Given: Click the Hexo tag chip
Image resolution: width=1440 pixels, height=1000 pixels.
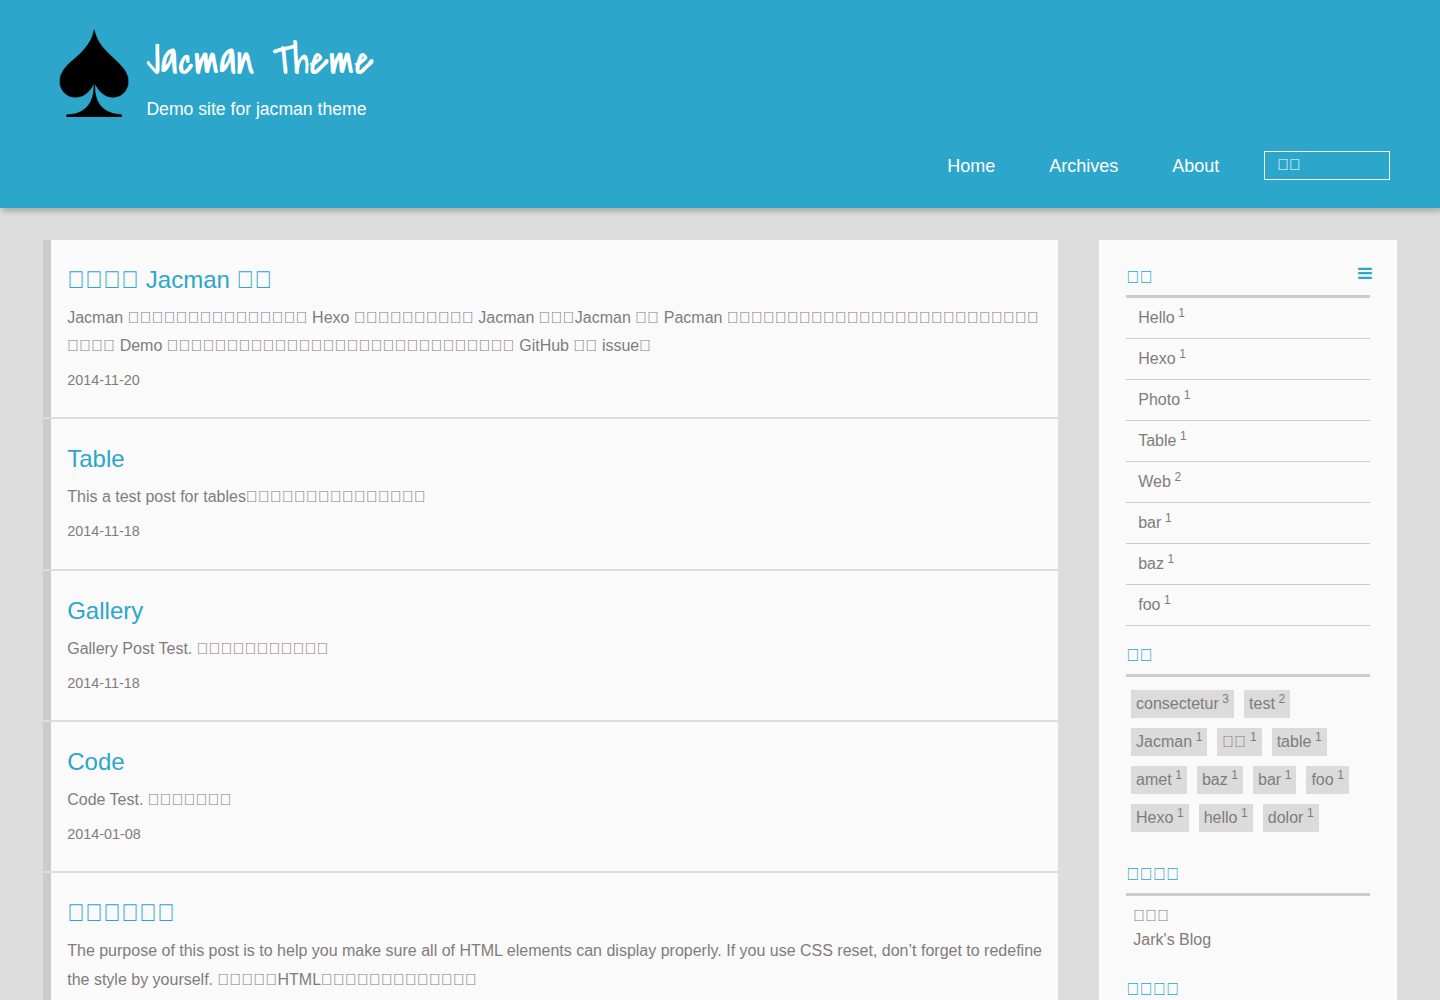Looking at the screenshot, I should (1160, 818).
